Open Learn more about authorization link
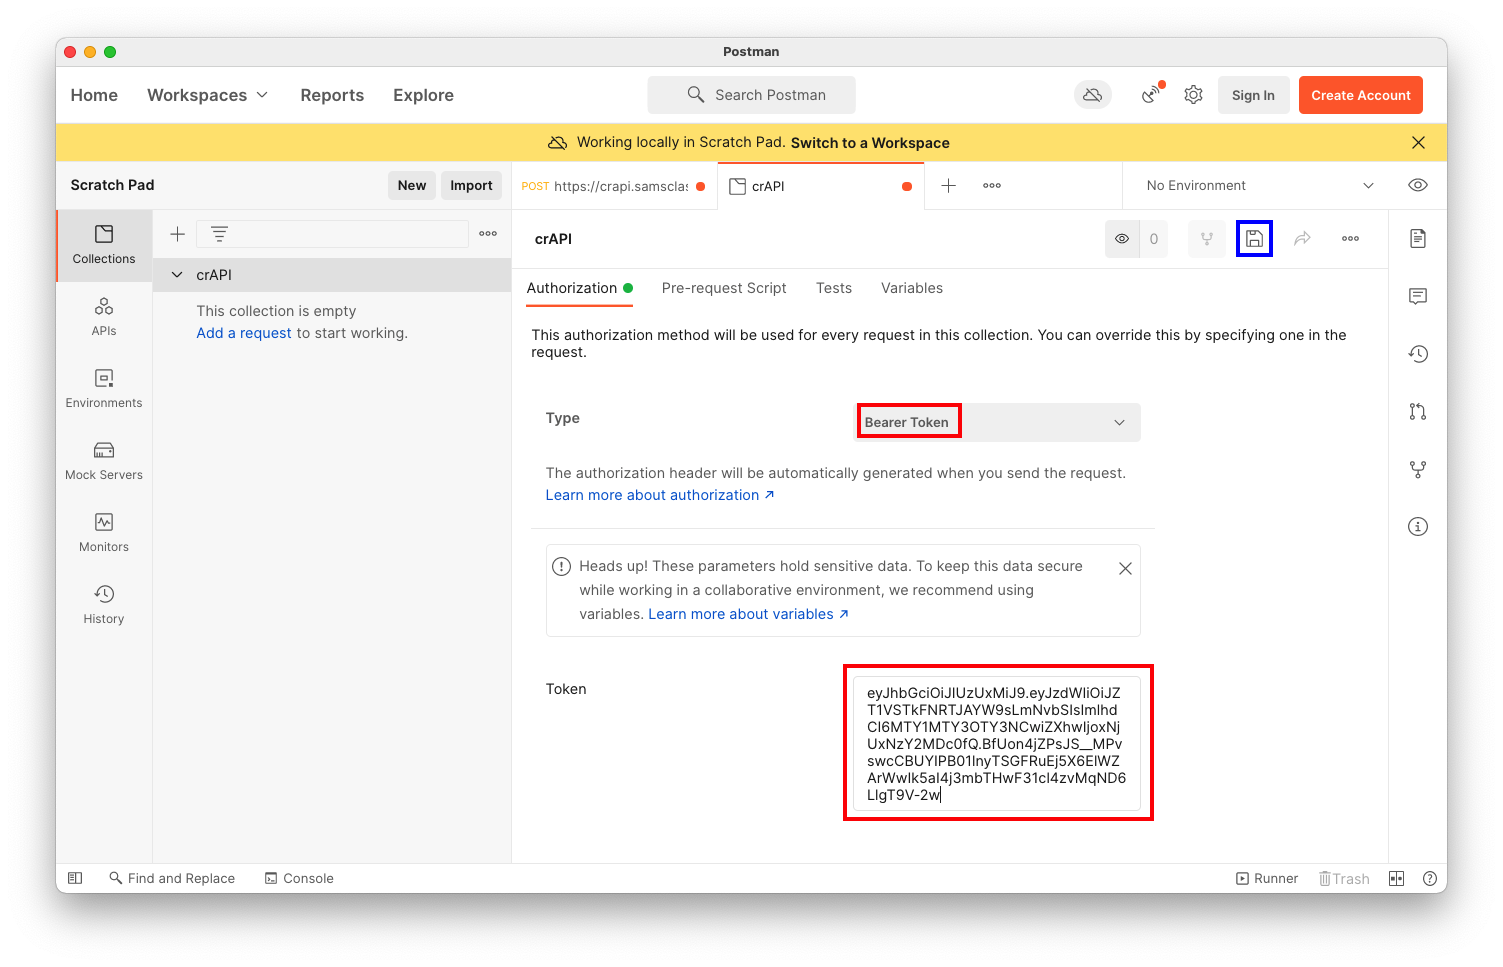Viewport: 1503px width, 967px height. [660, 495]
